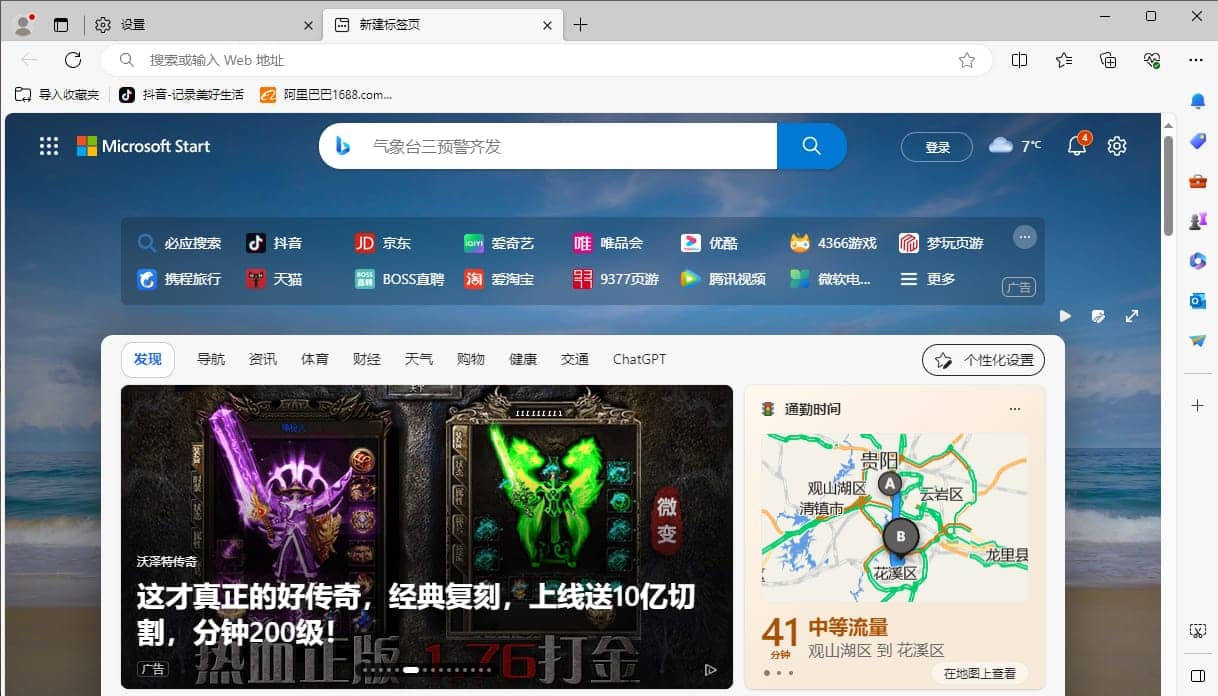This screenshot has width=1218, height=696.
Task: Open the tab actions menu icon
Action: [x=62, y=25]
